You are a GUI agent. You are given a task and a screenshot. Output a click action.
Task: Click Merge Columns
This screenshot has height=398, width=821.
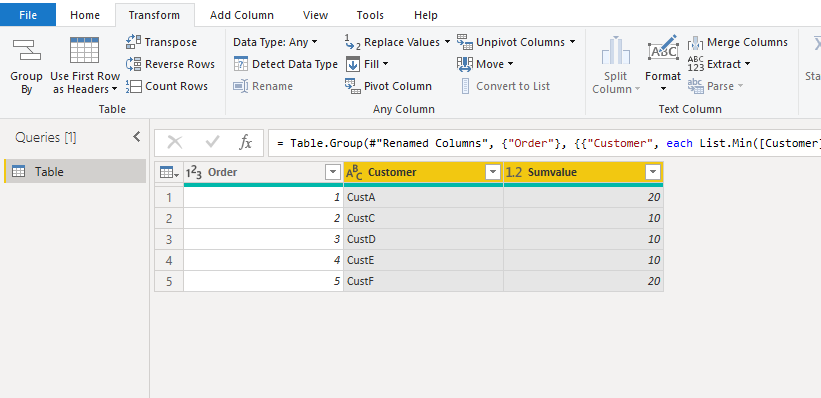737,42
